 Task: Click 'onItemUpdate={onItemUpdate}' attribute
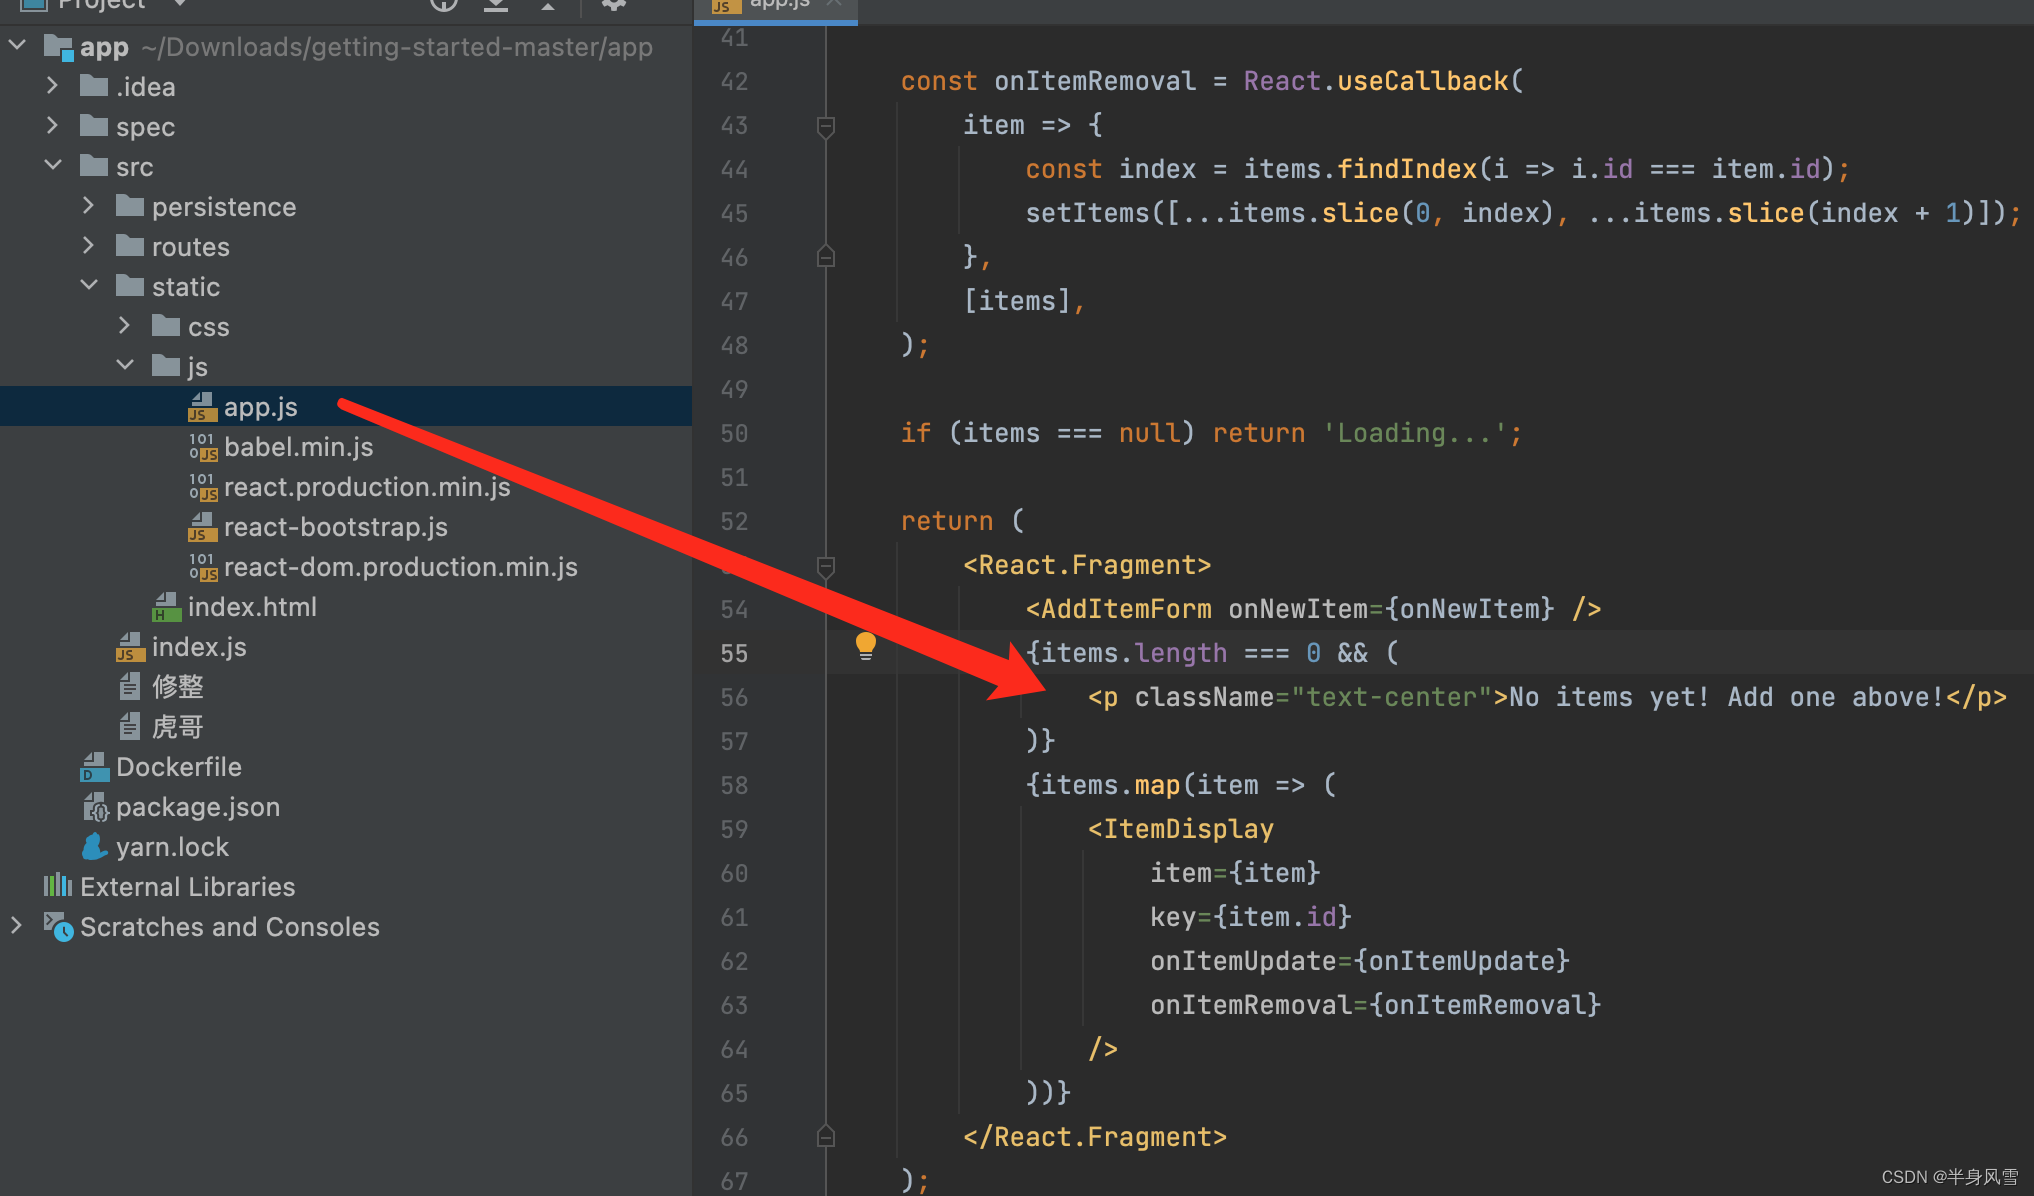(1360, 961)
